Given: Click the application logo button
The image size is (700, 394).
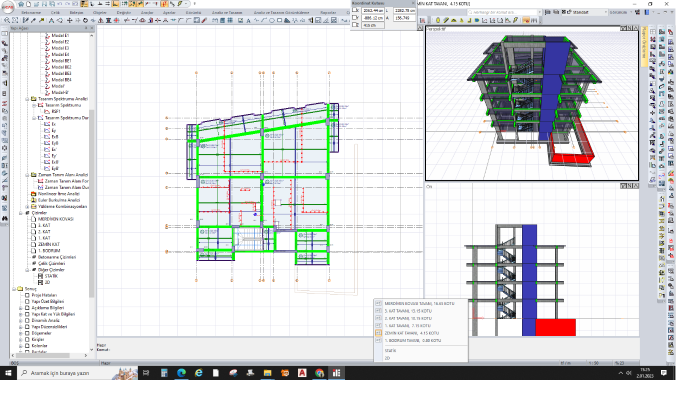Looking at the screenshot, I should [x=8, y=7].
